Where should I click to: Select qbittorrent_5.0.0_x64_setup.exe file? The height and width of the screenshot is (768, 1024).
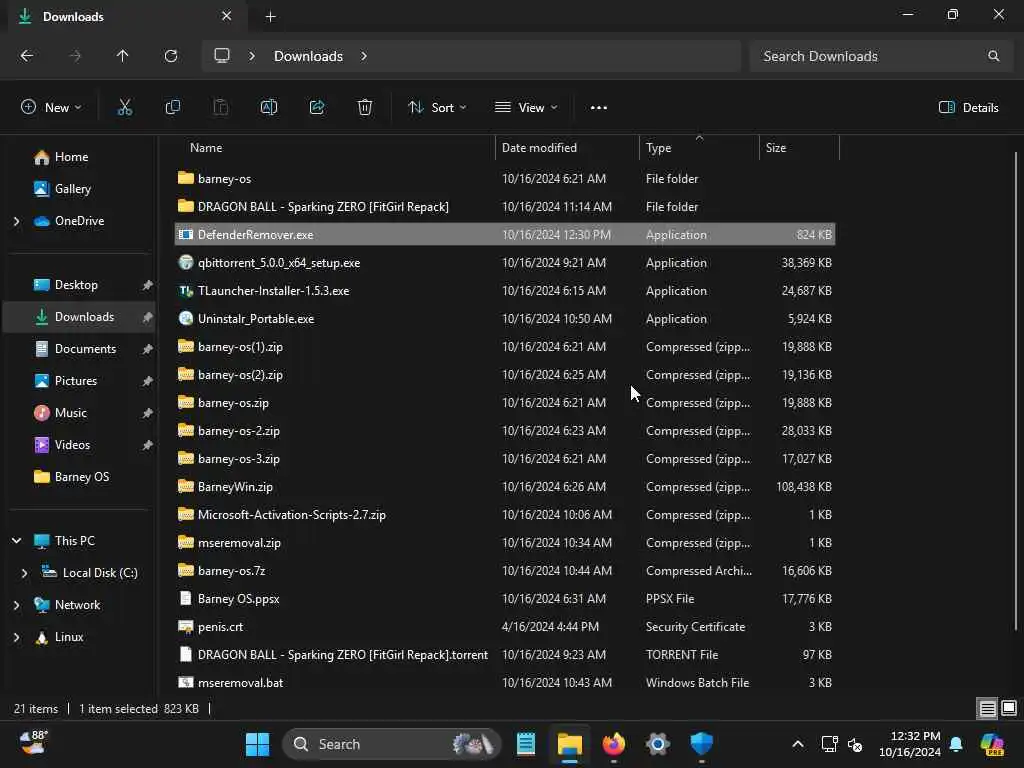[505, 263]
